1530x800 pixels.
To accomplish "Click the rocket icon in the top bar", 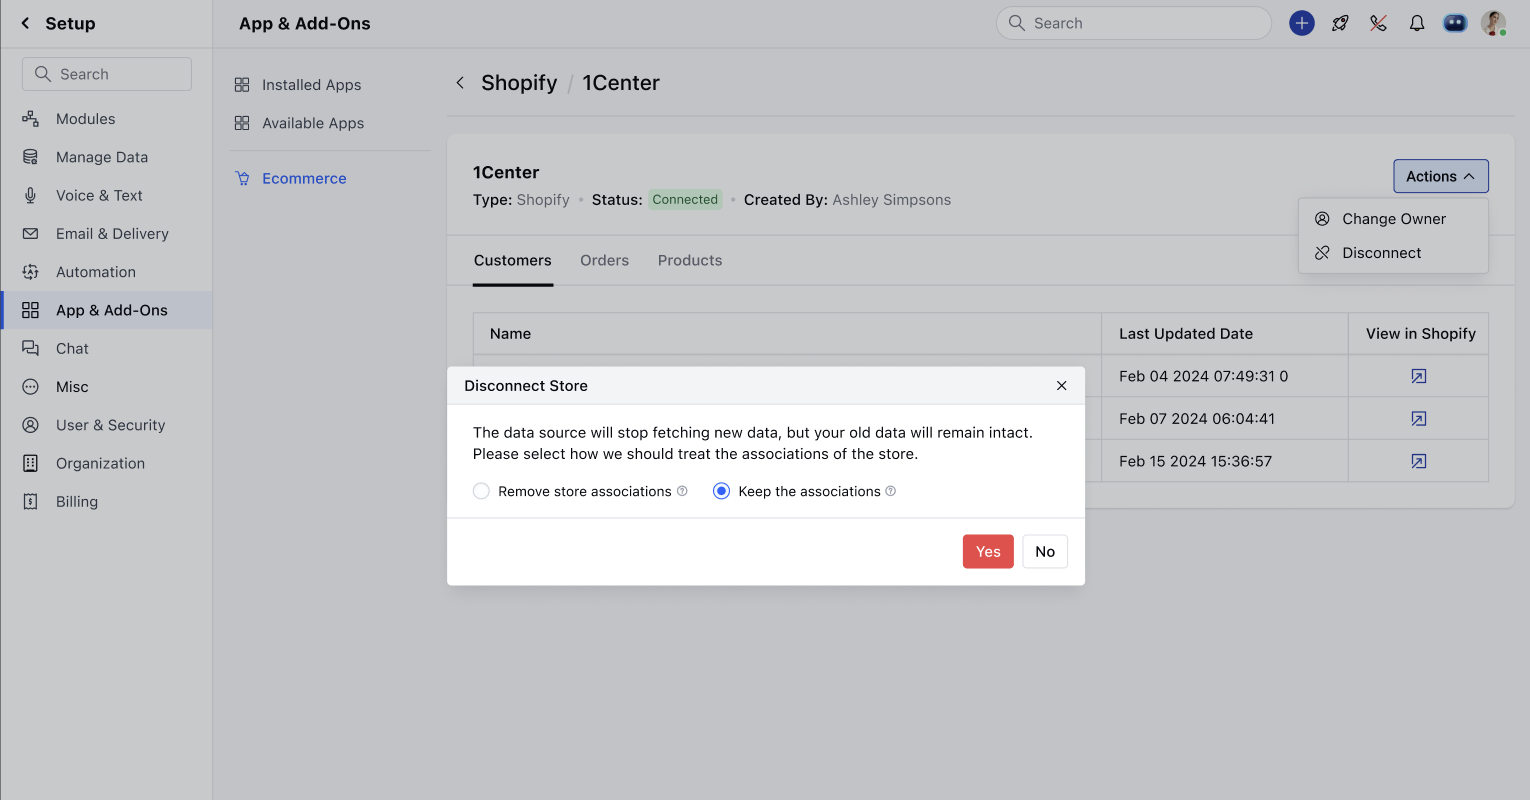I will [1340, 23].
